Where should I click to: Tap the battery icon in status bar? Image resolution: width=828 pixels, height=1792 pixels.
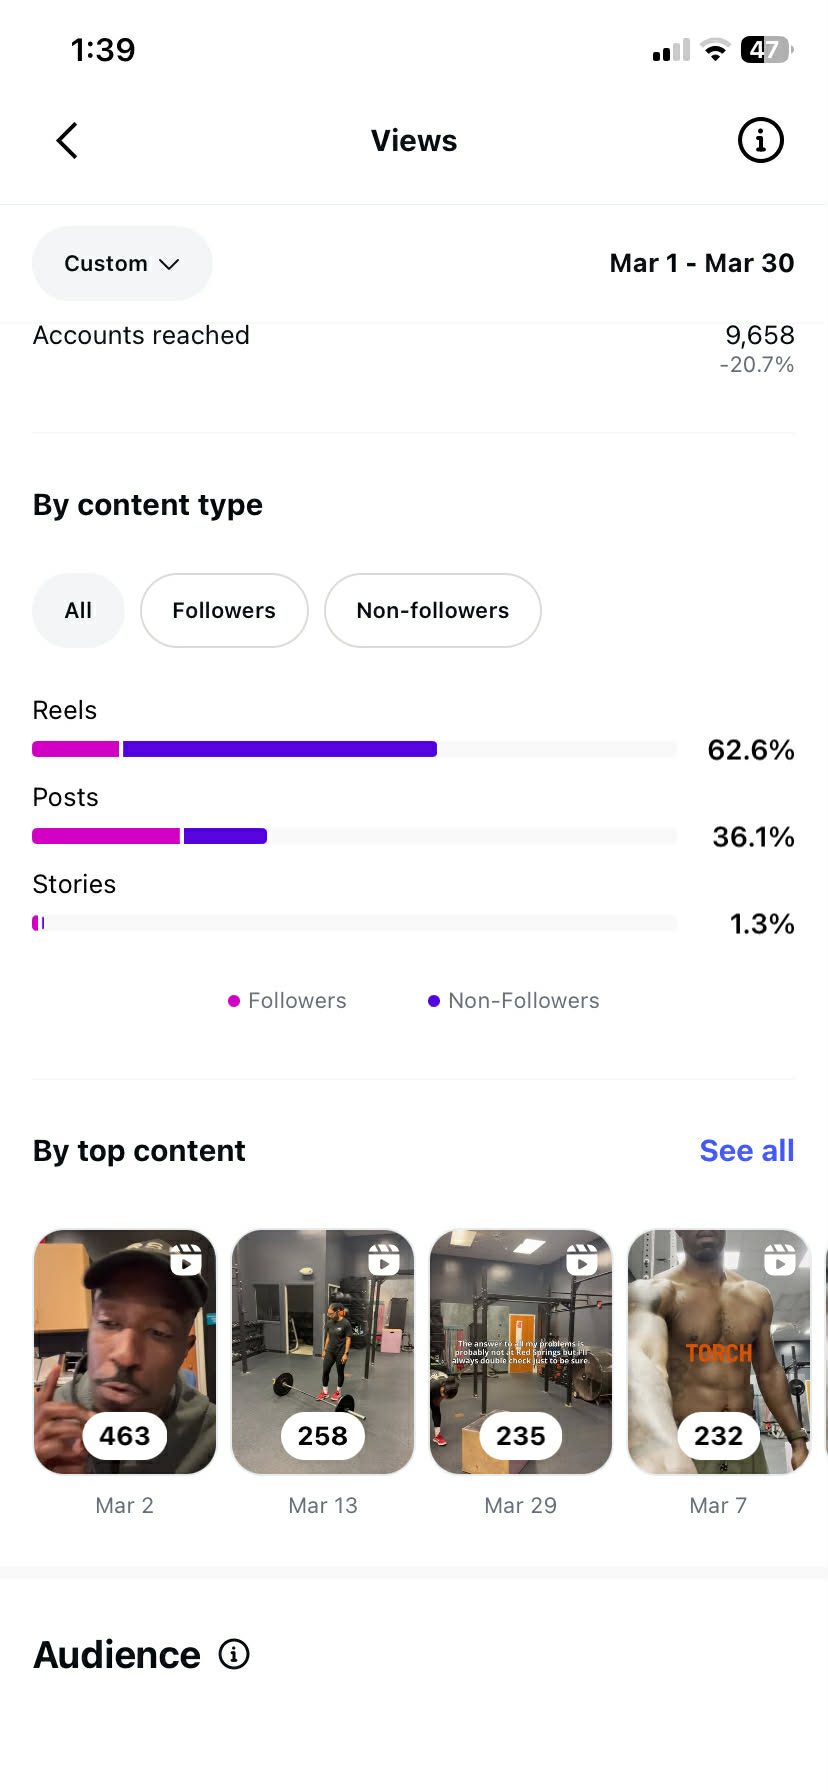click(767, 49)
